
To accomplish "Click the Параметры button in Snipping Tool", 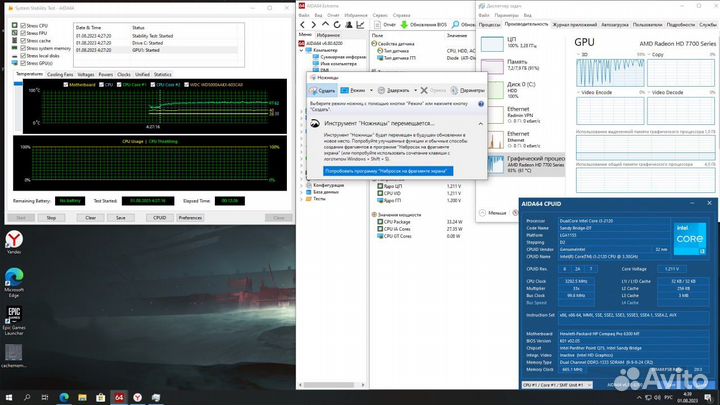I will pyautogui.click(x=467, y=90).
